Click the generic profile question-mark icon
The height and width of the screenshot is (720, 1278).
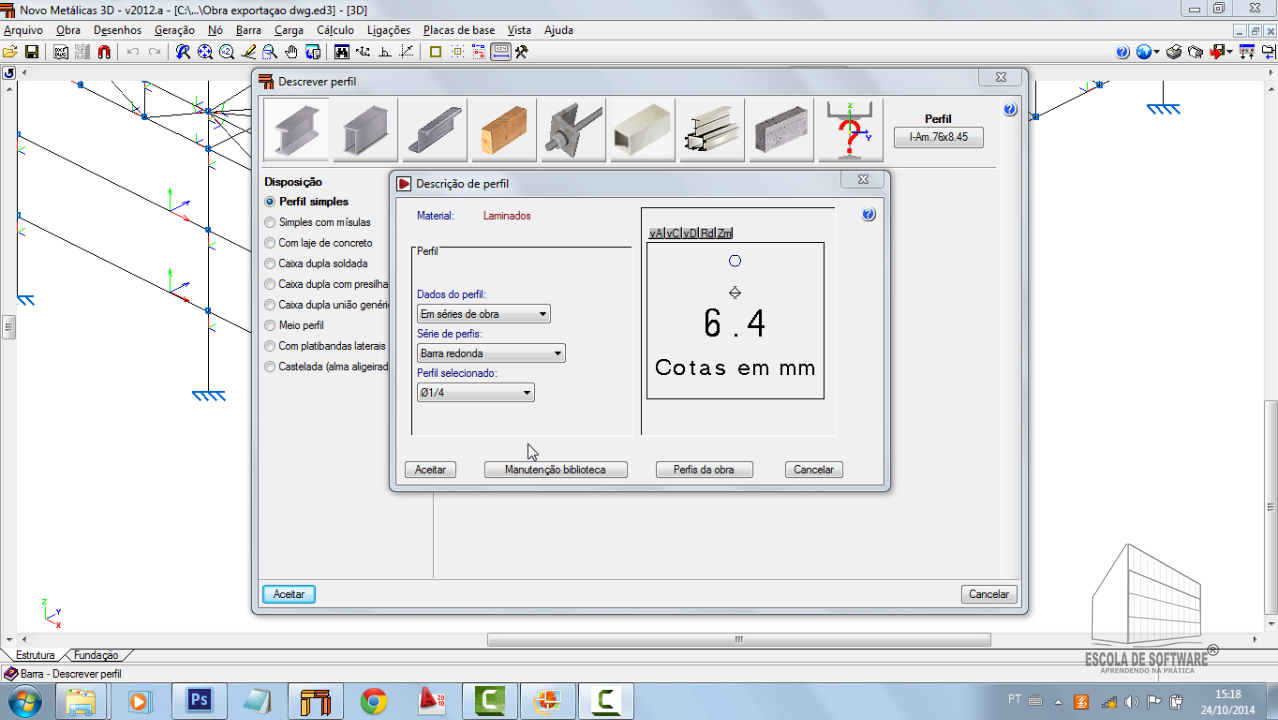(x=850, y=130)
